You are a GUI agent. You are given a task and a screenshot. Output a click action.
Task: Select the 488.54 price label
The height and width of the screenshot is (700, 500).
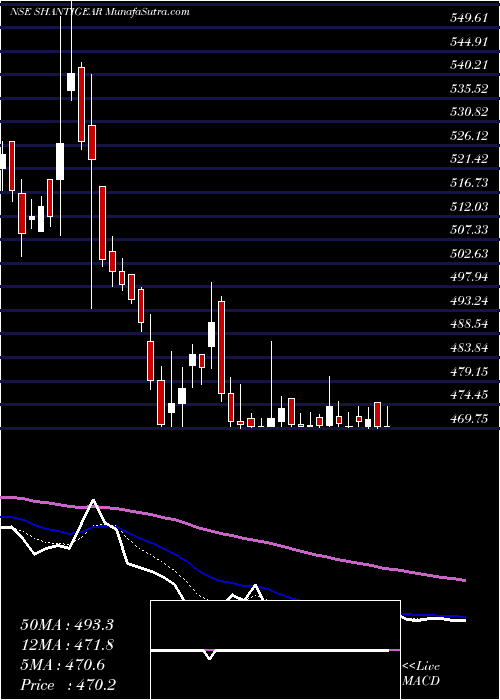tap(469, 324)
